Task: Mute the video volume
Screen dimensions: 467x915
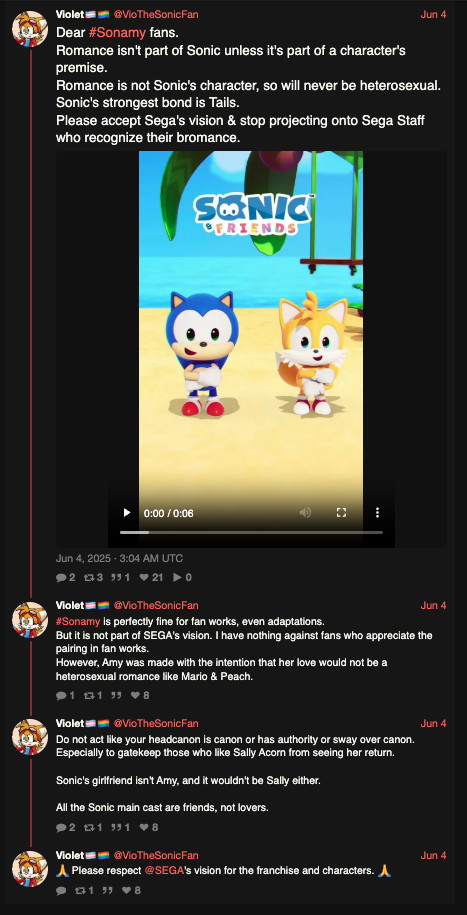Action: click(305, 512)
